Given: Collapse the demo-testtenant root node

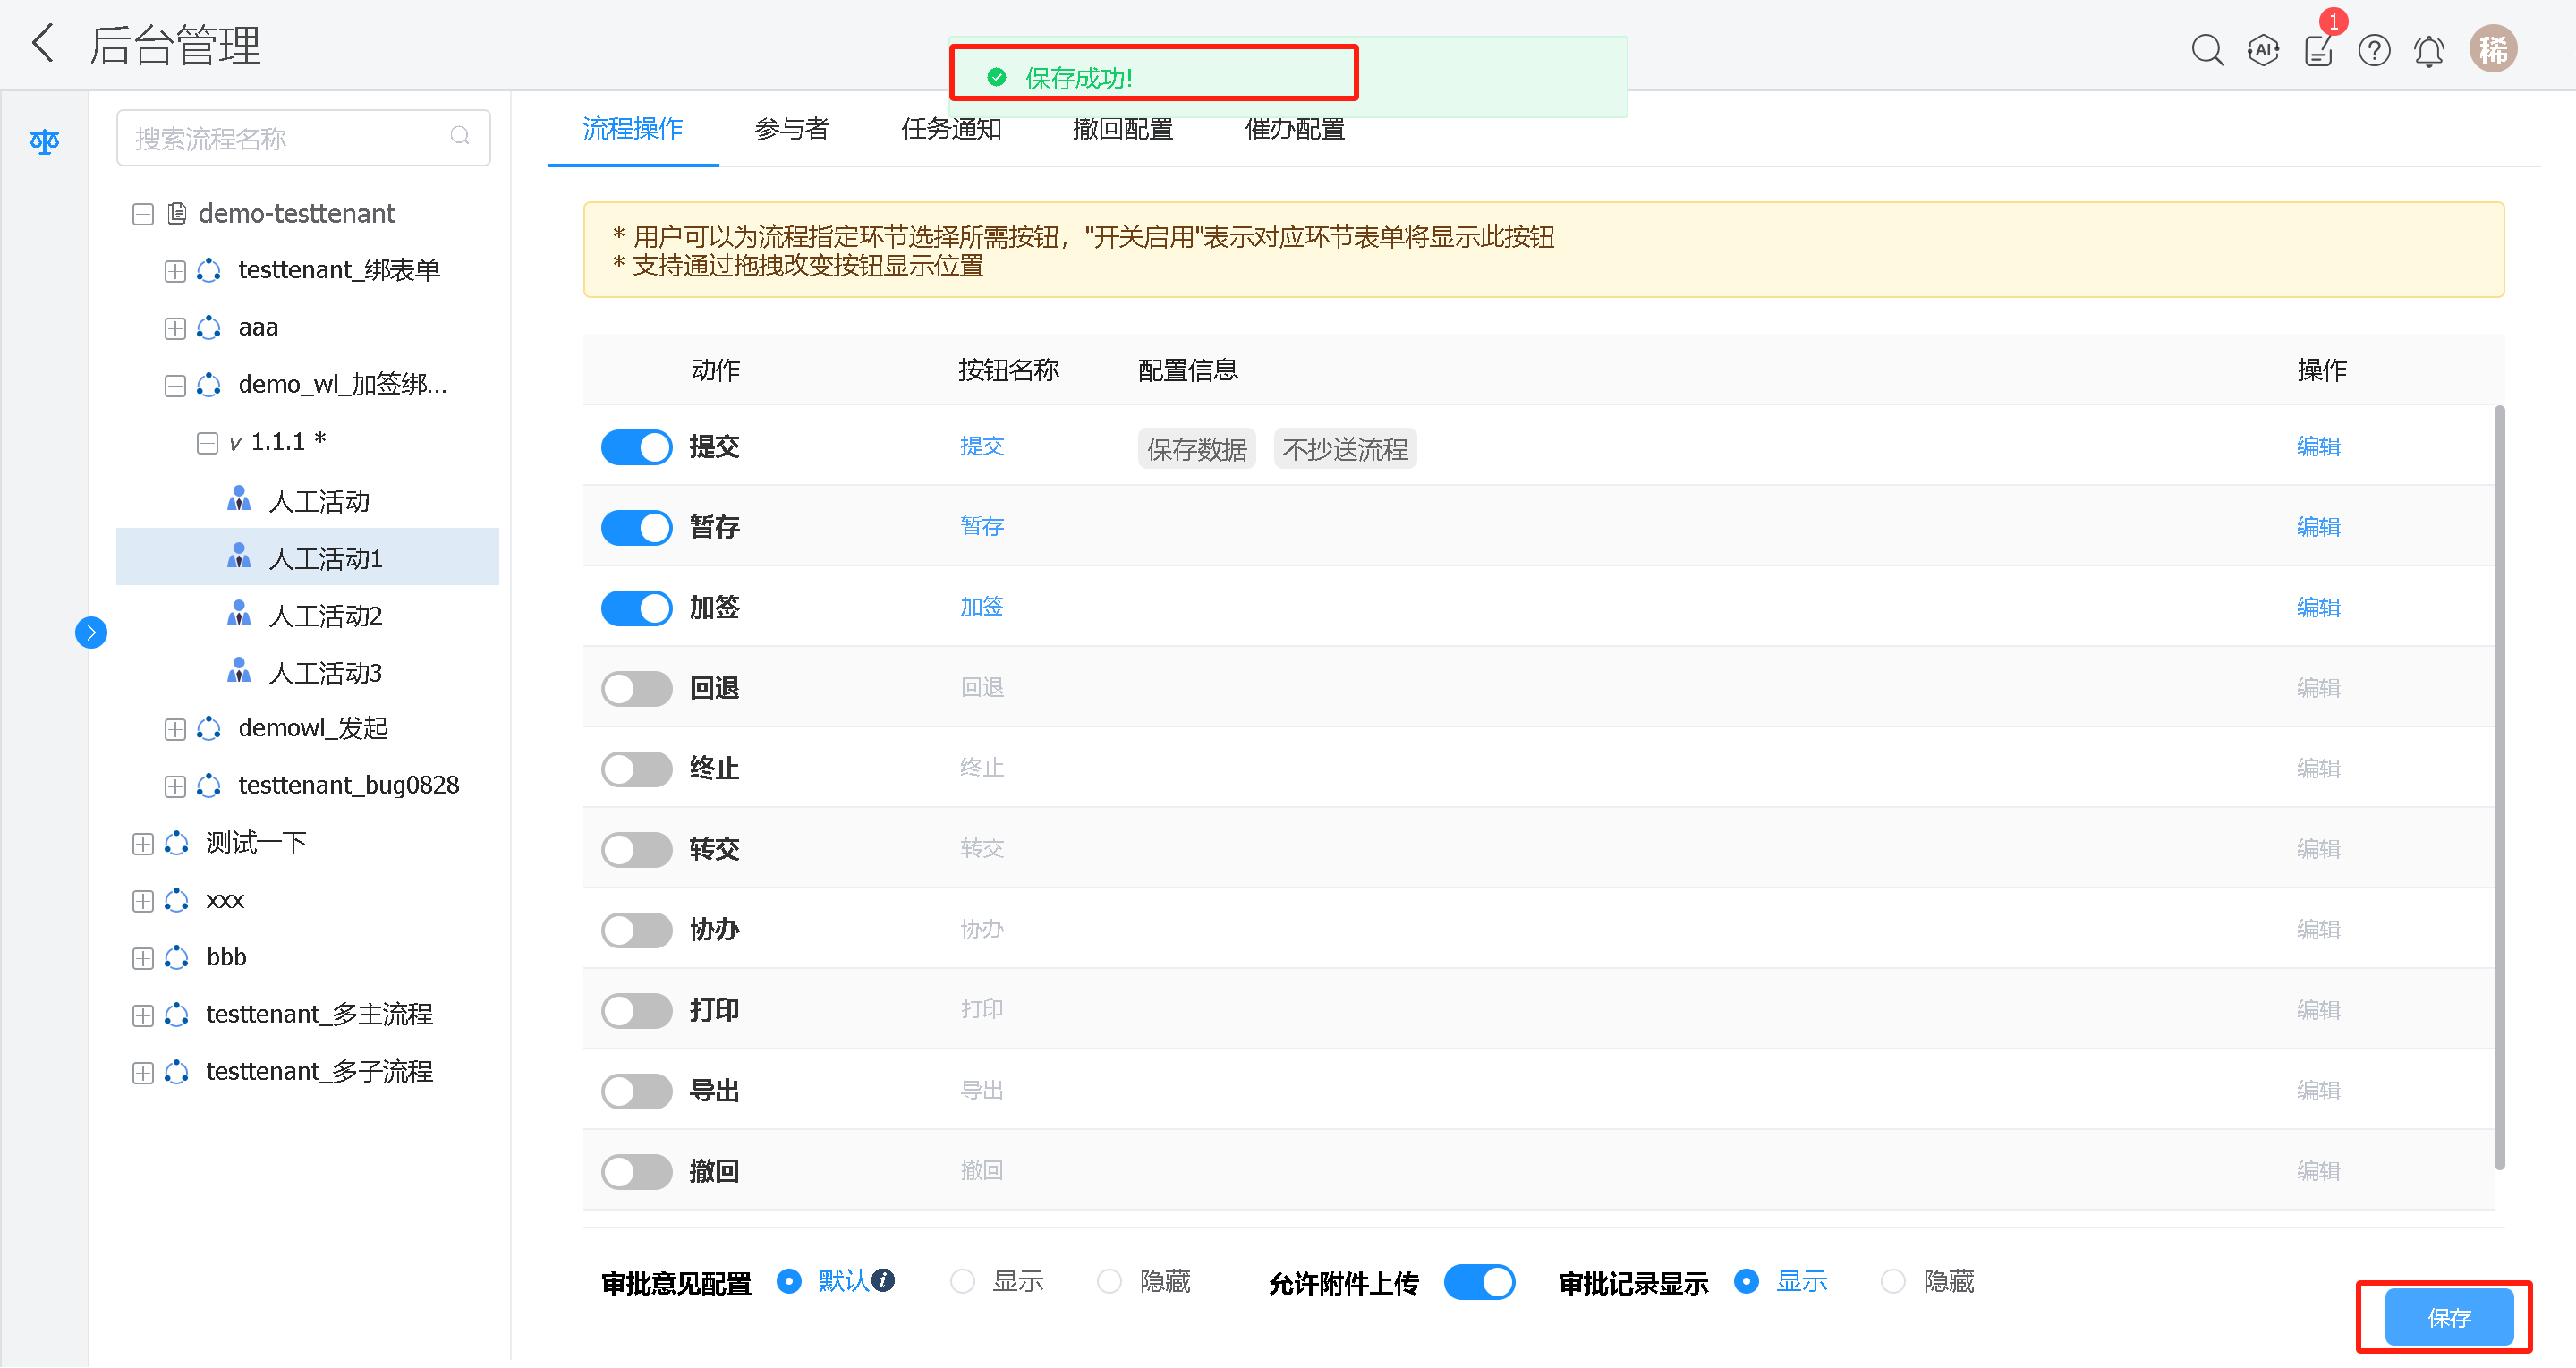Looking at the screenshot, I should tap(142, 213).
